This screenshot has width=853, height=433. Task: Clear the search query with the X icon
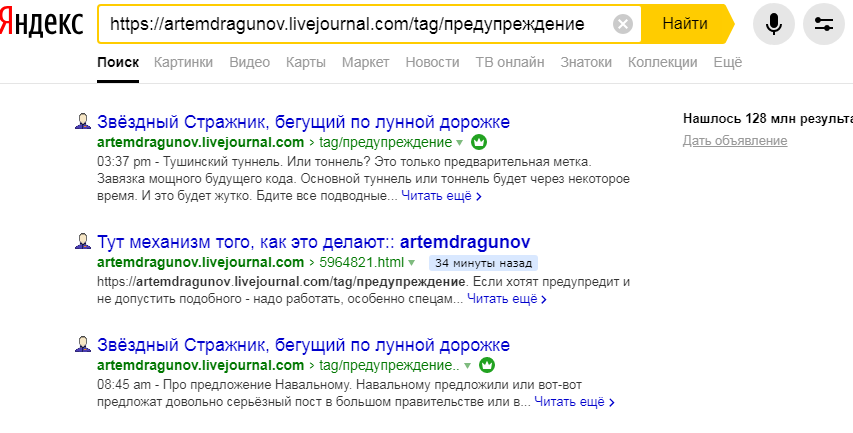pyautogui.click(x=623, y=24)
